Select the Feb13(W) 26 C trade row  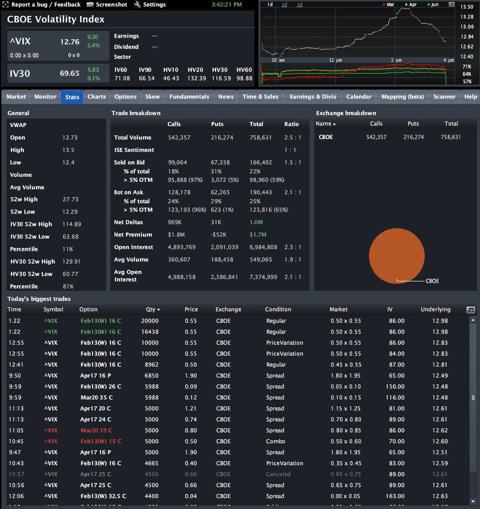pyautogui.click(x=237, y=387)
